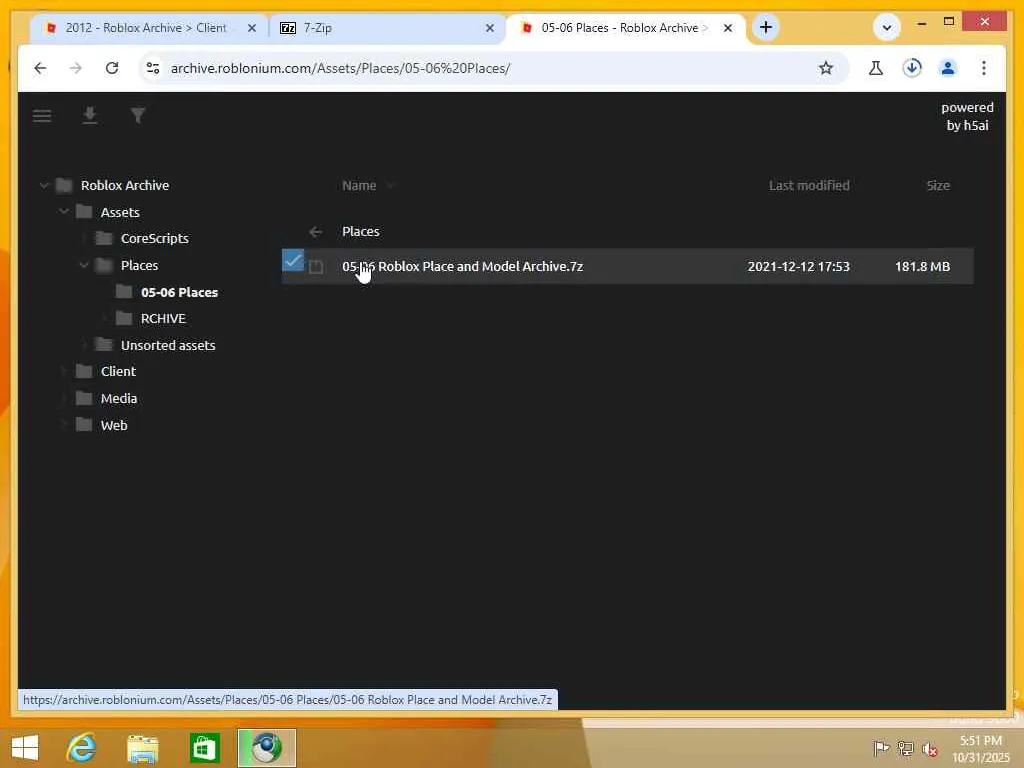This screenshot has width=1024, height=768.
Task: Sort the listing by Name
Action: pyautogui.click(x=359, y=185)
